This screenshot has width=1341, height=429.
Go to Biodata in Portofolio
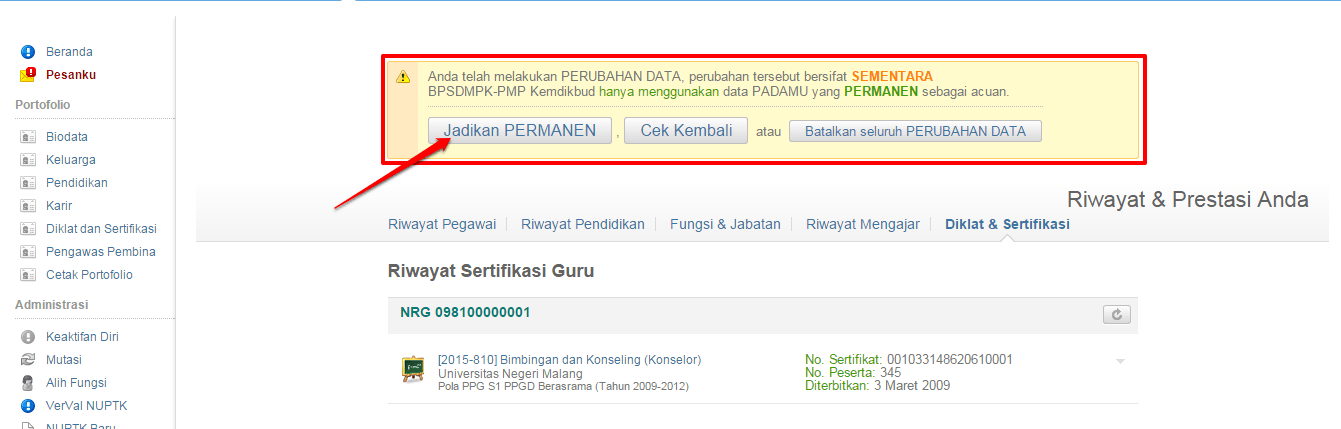[x=67, y=137]
